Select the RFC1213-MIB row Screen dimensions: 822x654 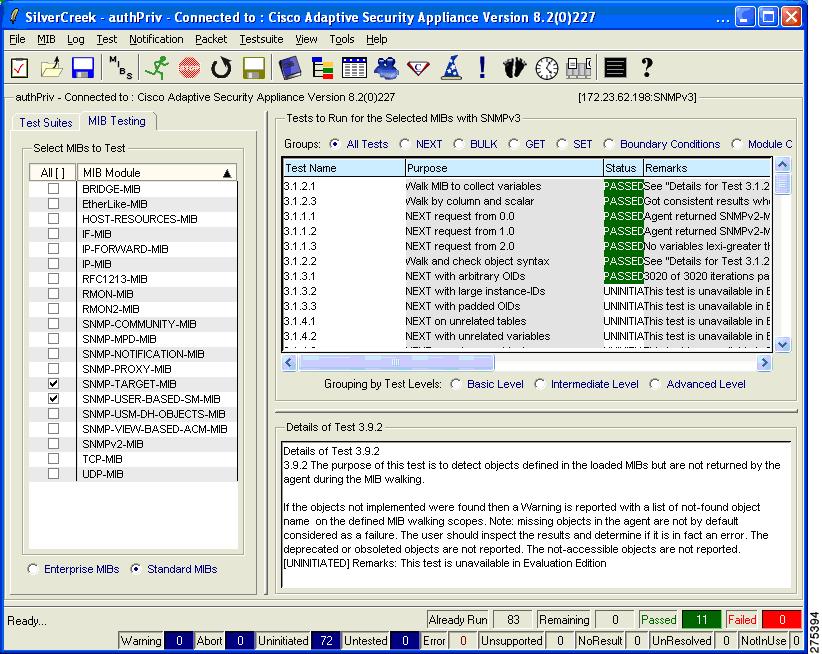[133, 279]
